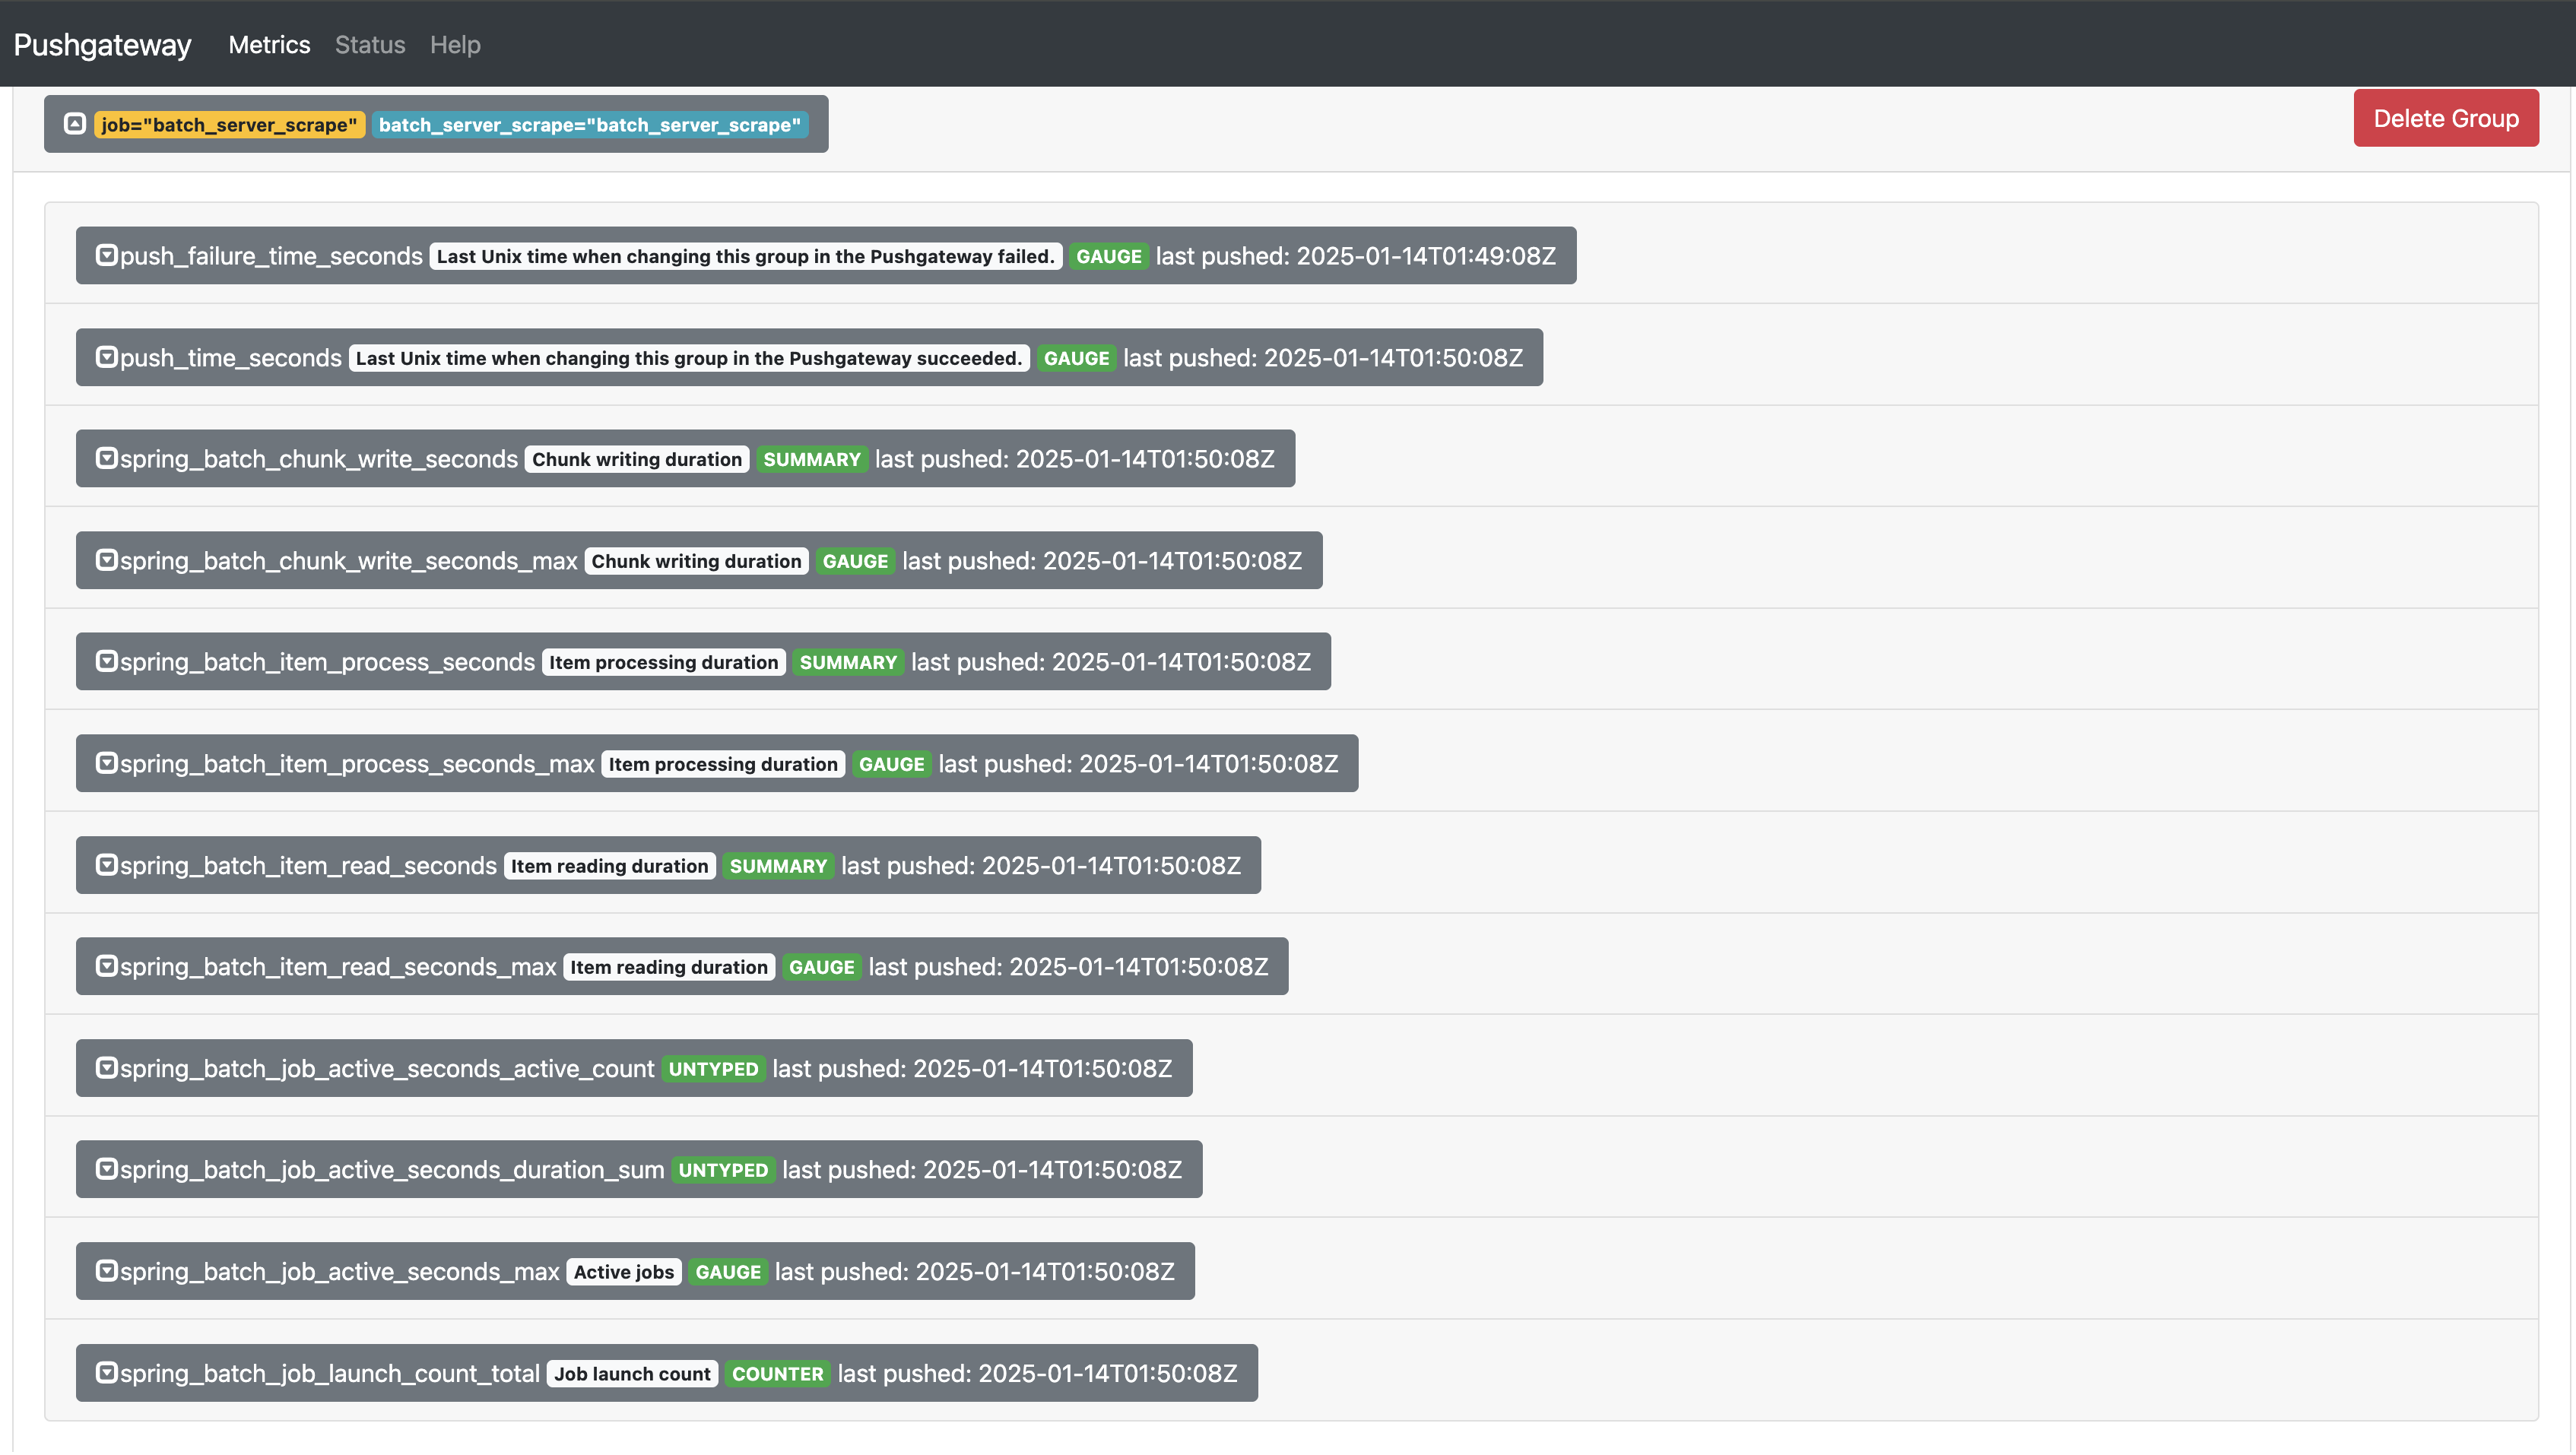Click GAUGE badge on spring_batch_job_active_seconds_max row
Viewport: 2576px width, 1455px height.
point(728,1273)
